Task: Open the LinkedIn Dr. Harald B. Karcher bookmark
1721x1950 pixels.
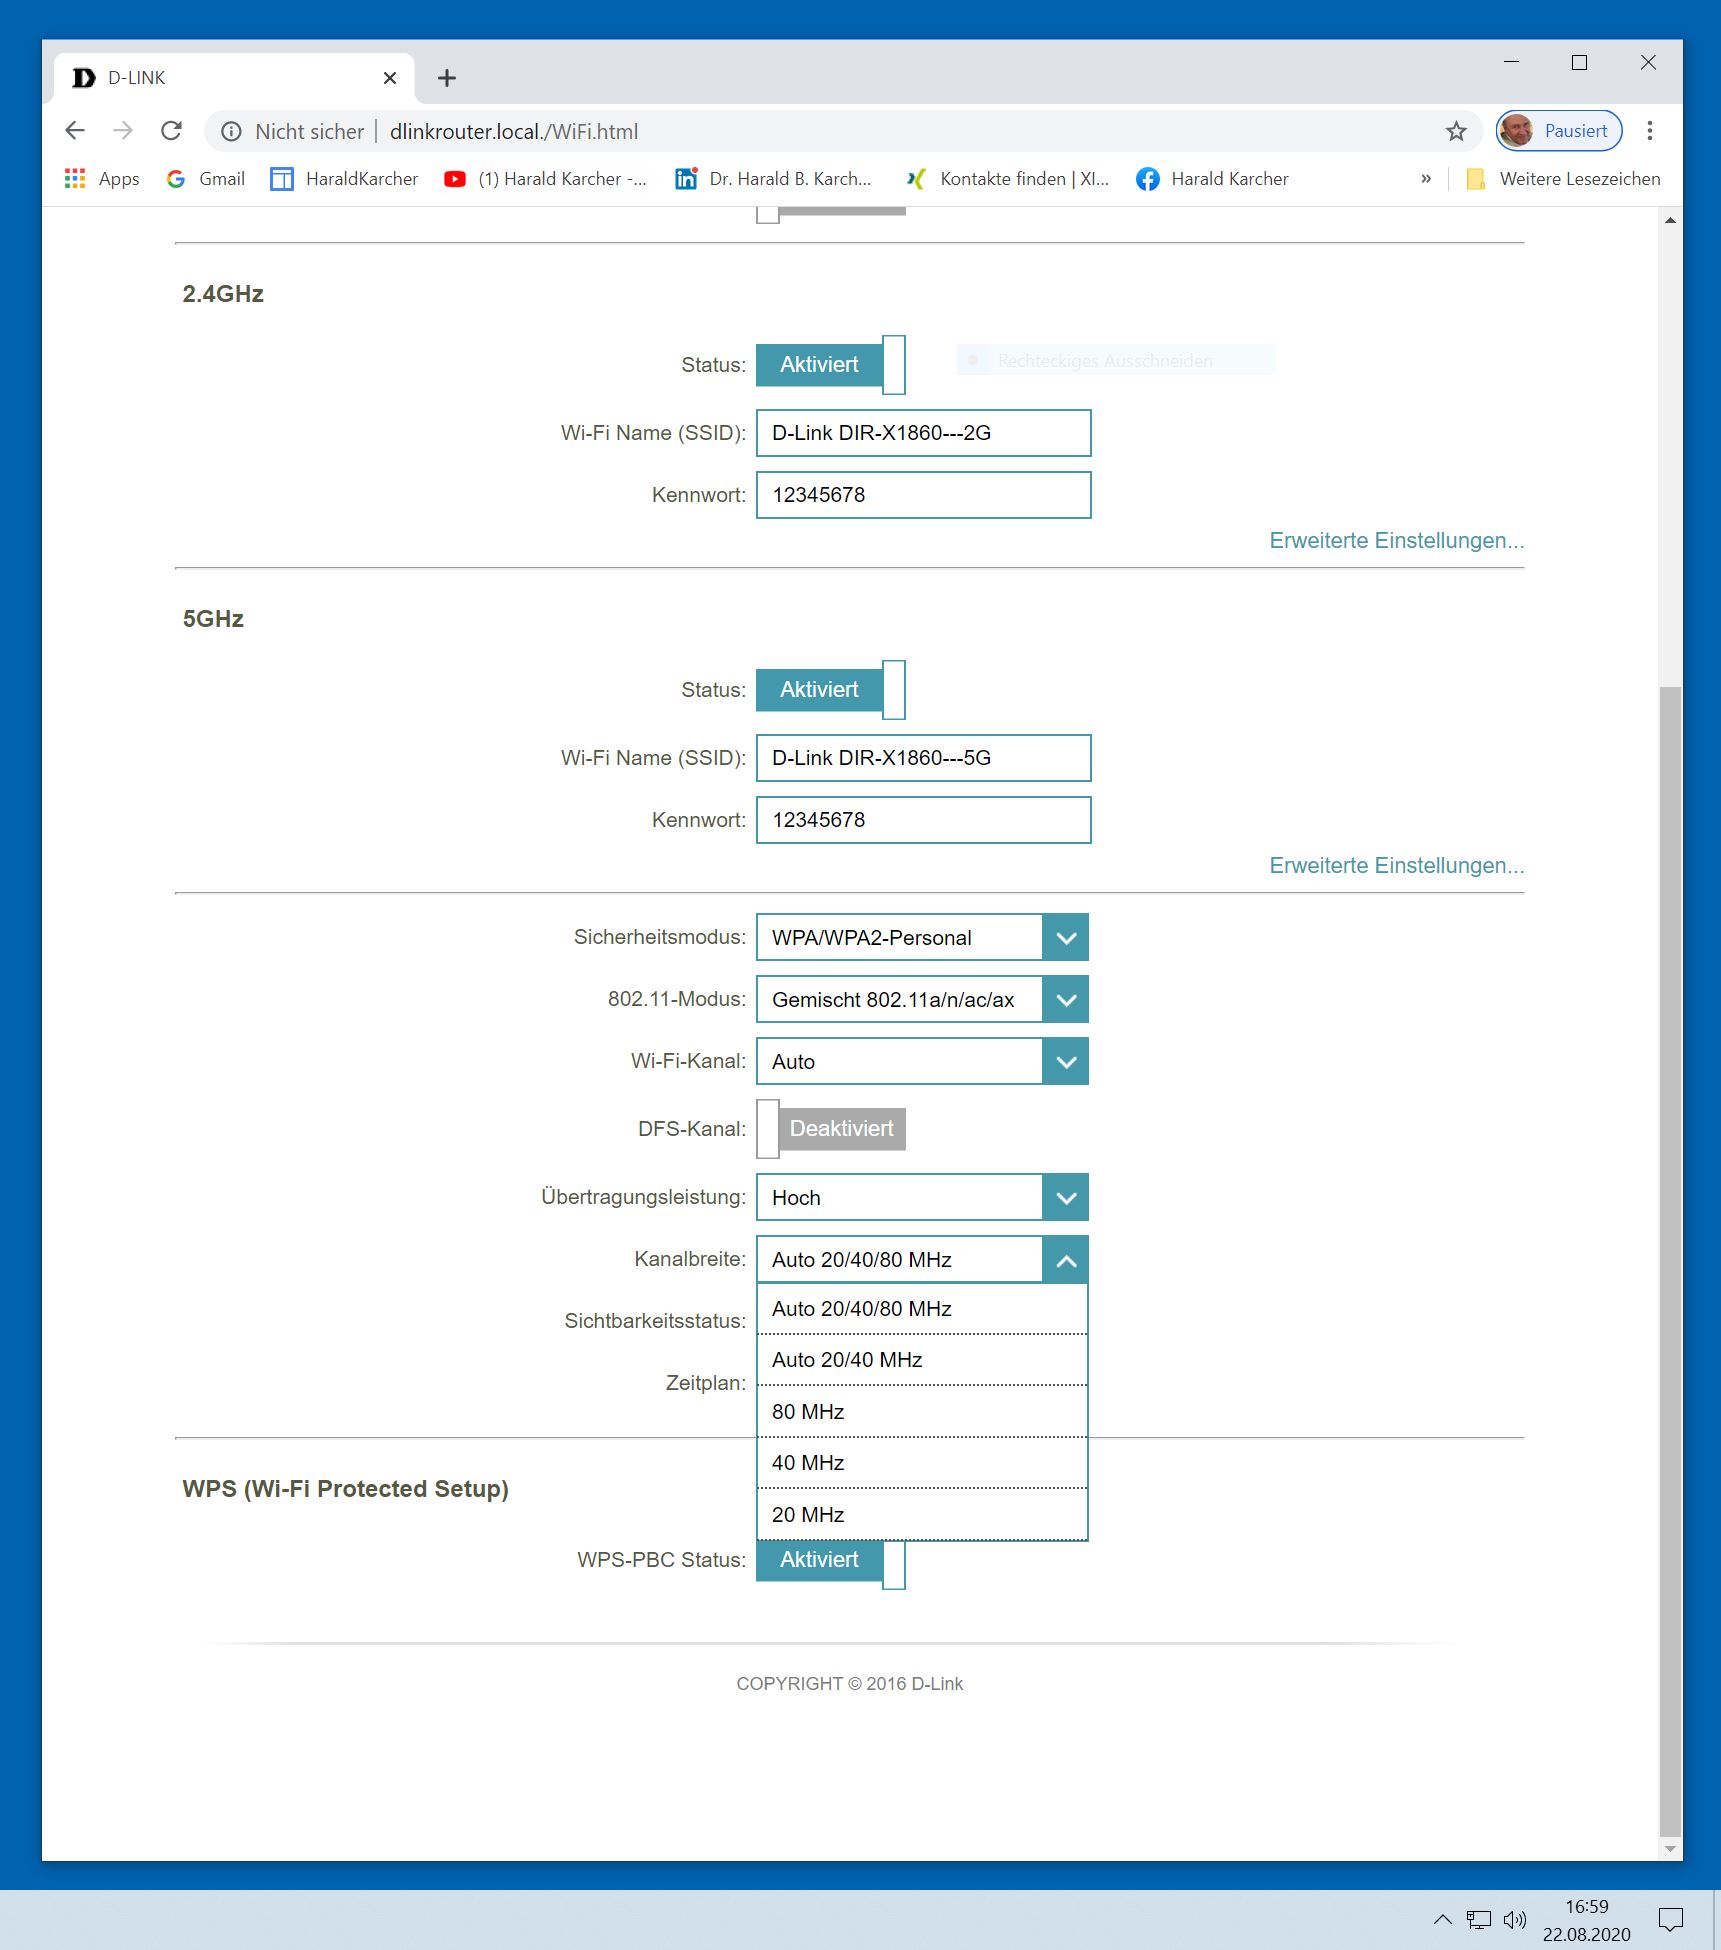Action: click(774, 179)
